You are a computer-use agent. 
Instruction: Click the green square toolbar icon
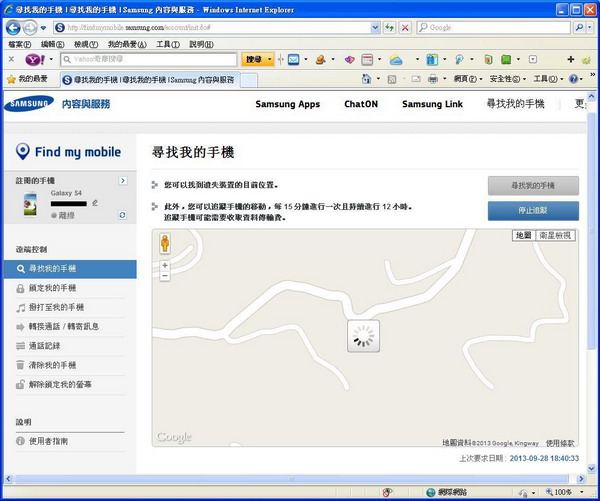point(506,59)
